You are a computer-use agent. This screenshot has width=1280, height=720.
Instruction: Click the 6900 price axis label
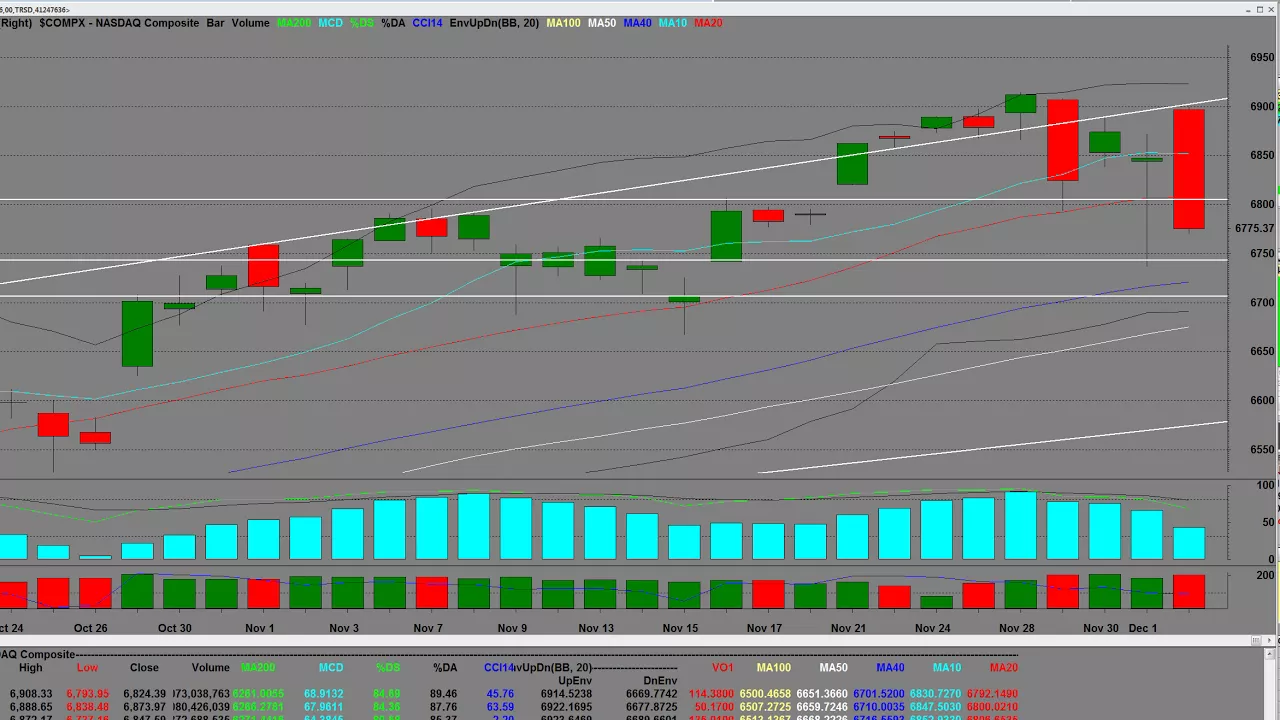pos(1262,106)
